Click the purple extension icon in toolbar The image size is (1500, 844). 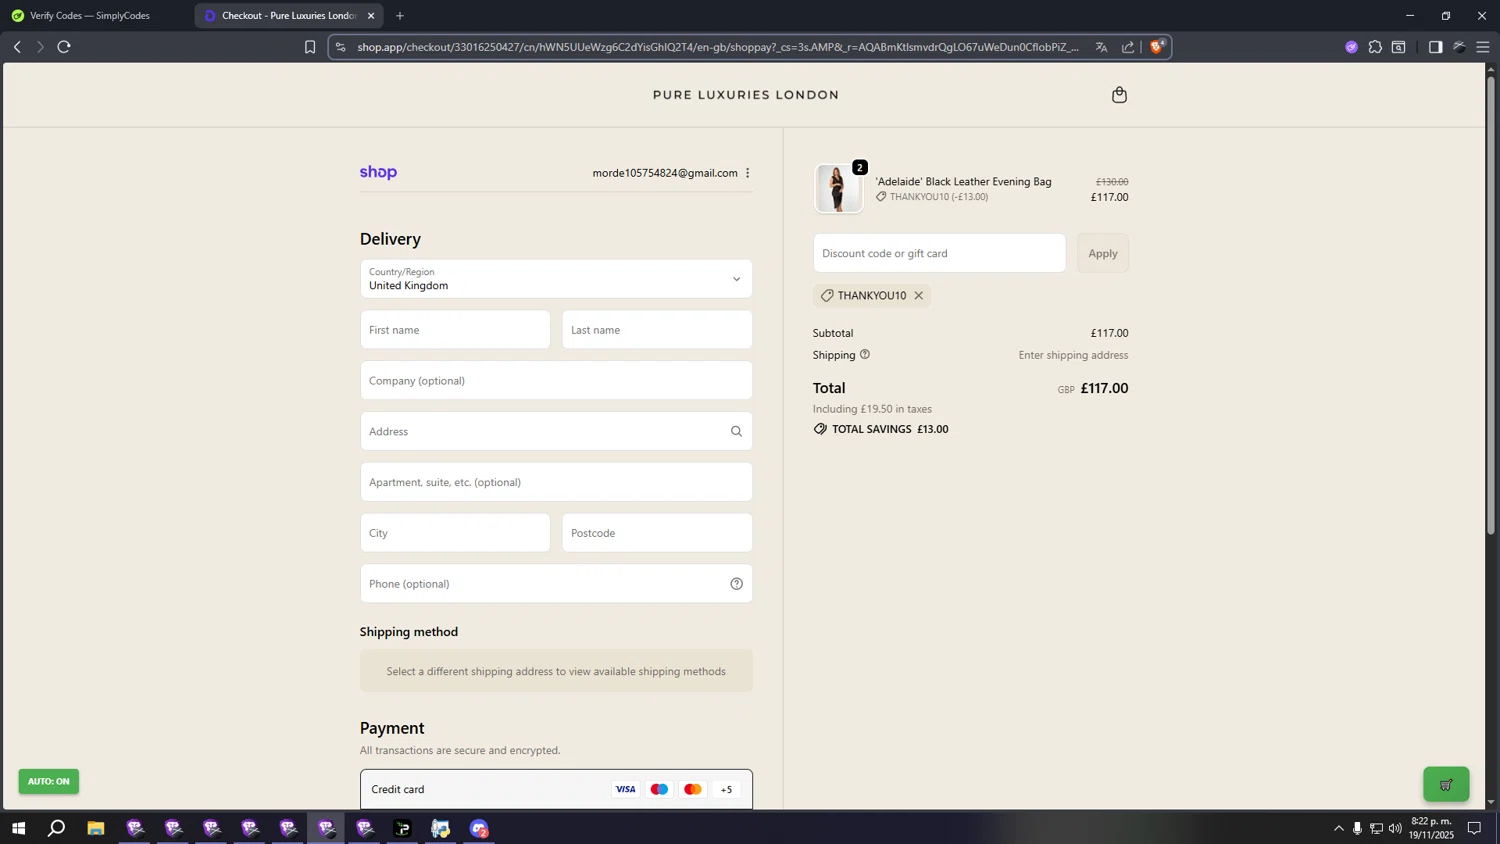pos(1352,47)
